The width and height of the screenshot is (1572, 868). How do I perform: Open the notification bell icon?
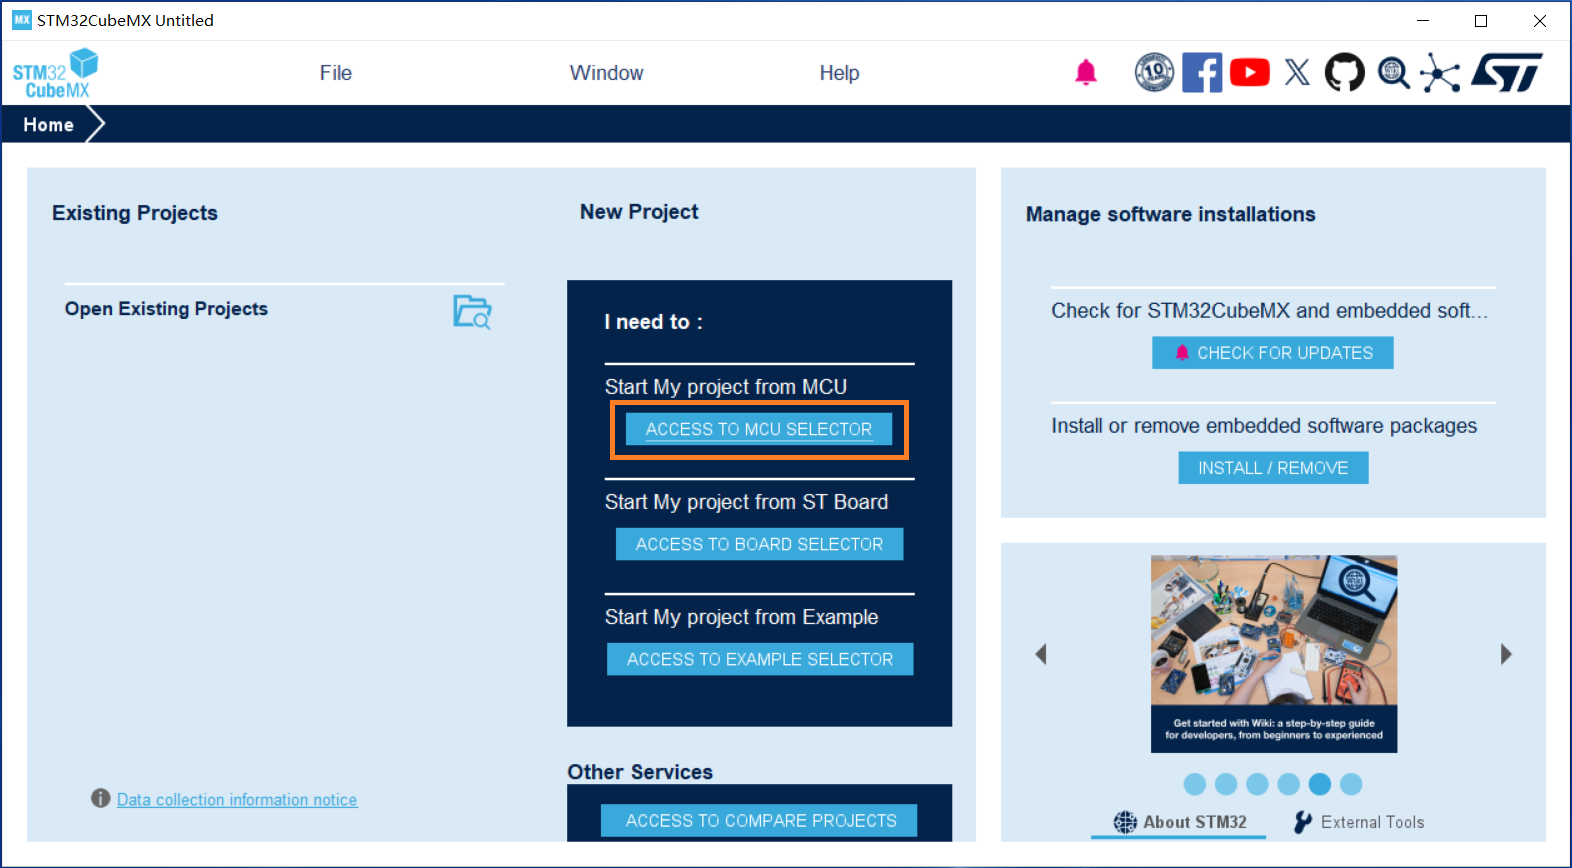point(1086,72)
